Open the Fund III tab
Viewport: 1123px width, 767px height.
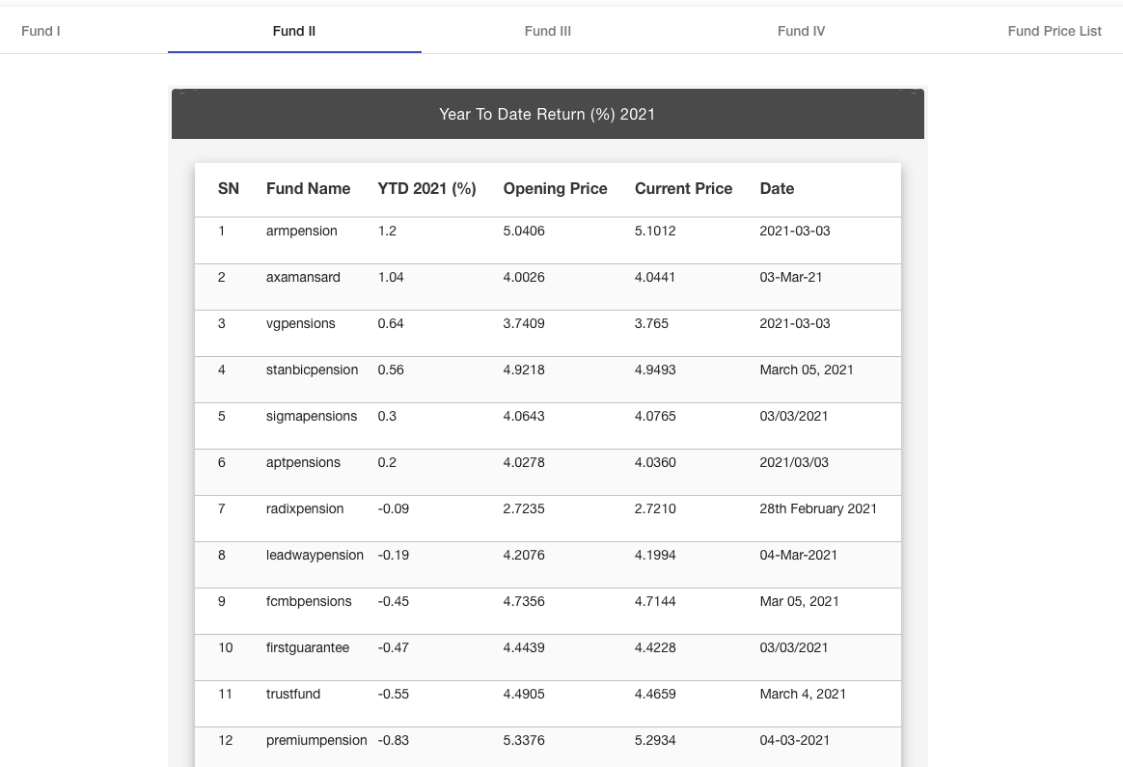click(x=547, y=31)
